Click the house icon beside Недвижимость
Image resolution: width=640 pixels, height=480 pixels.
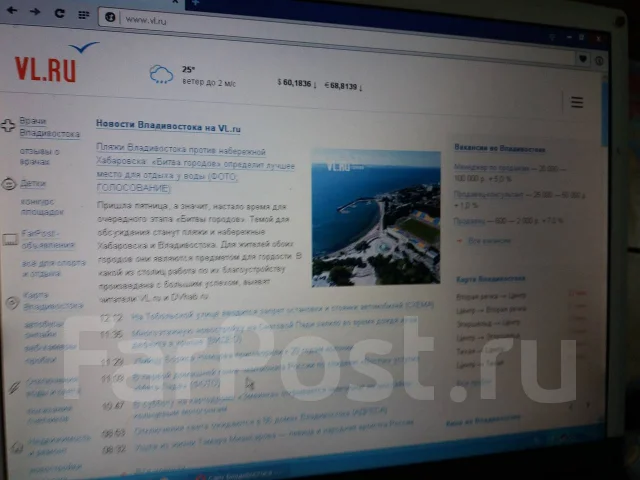pyautogui.click(x=17, y=447)
